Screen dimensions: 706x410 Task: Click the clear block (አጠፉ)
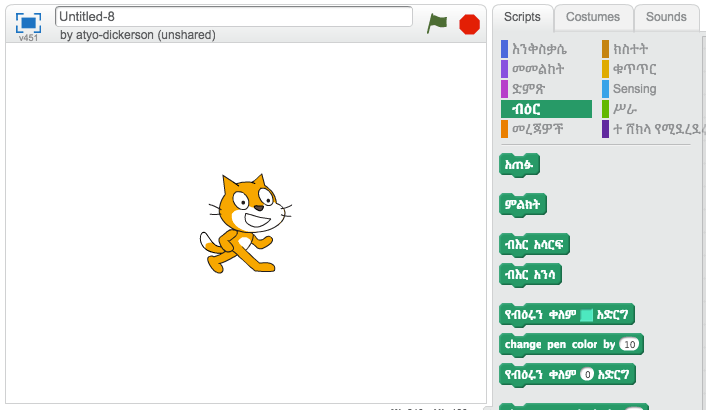[x=519, y=165]
